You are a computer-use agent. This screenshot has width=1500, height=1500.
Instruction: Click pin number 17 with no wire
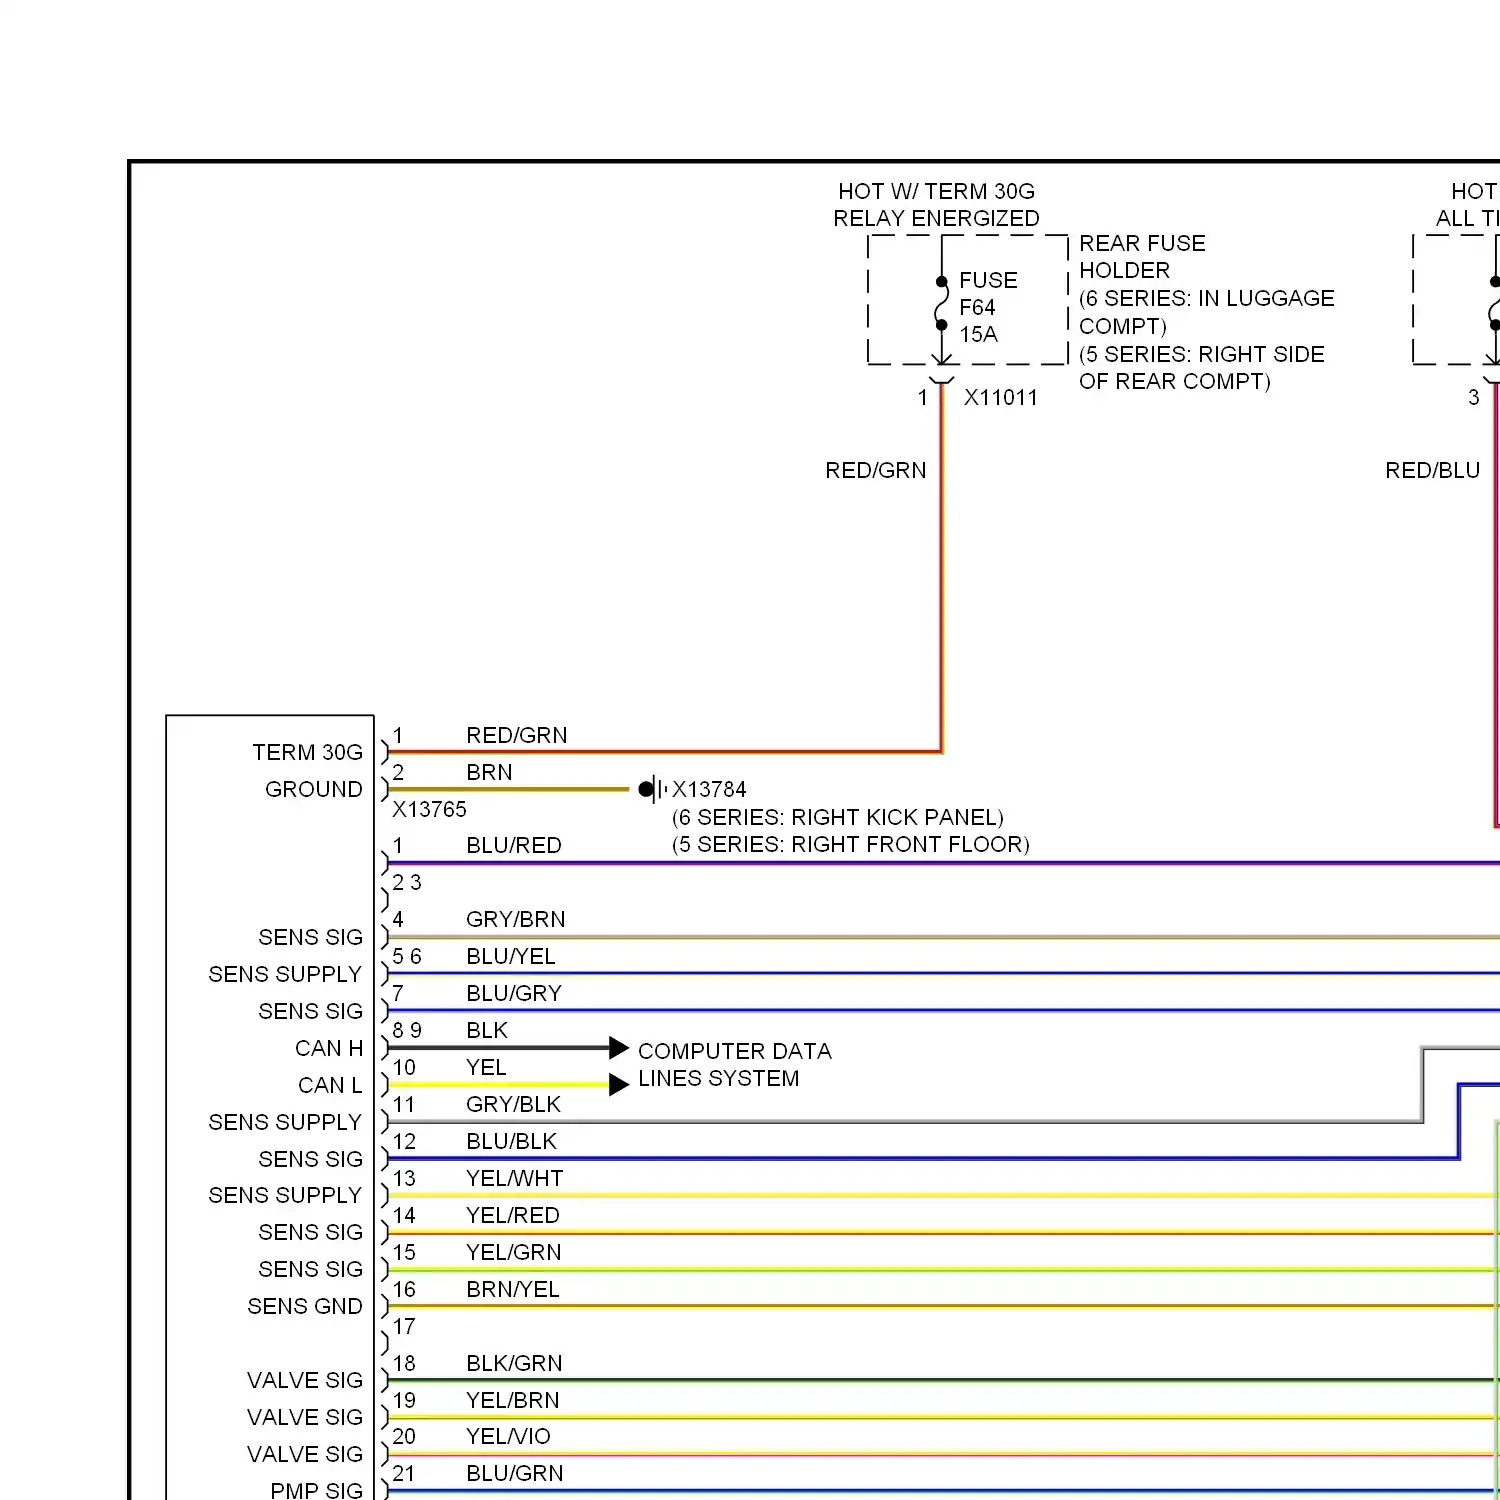click(404, 1326)
